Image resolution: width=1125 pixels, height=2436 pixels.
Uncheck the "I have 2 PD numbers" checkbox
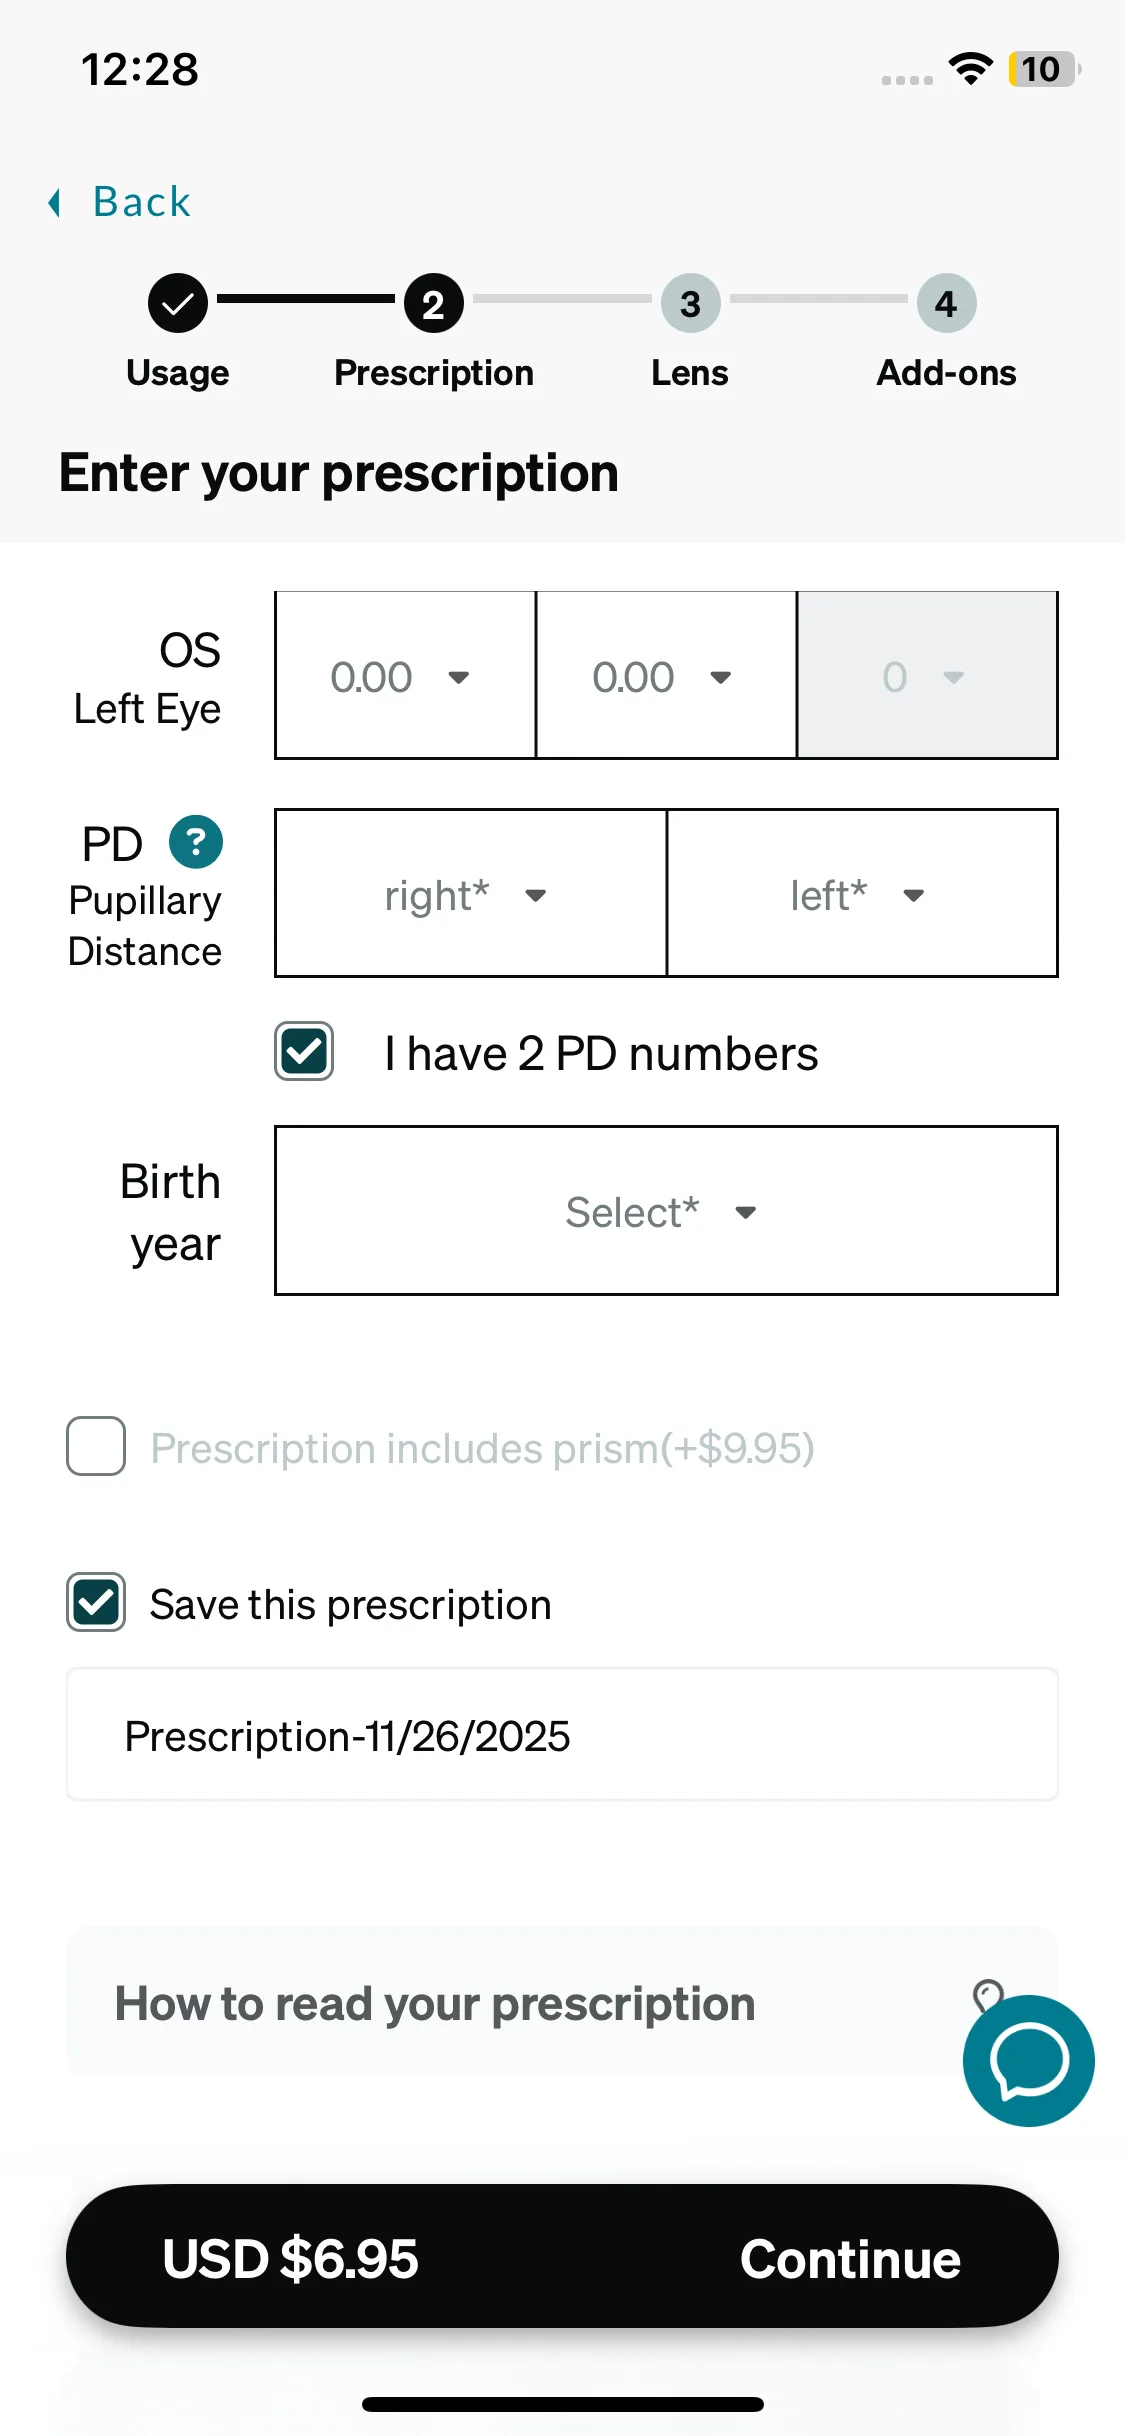tap(304, 1052)
